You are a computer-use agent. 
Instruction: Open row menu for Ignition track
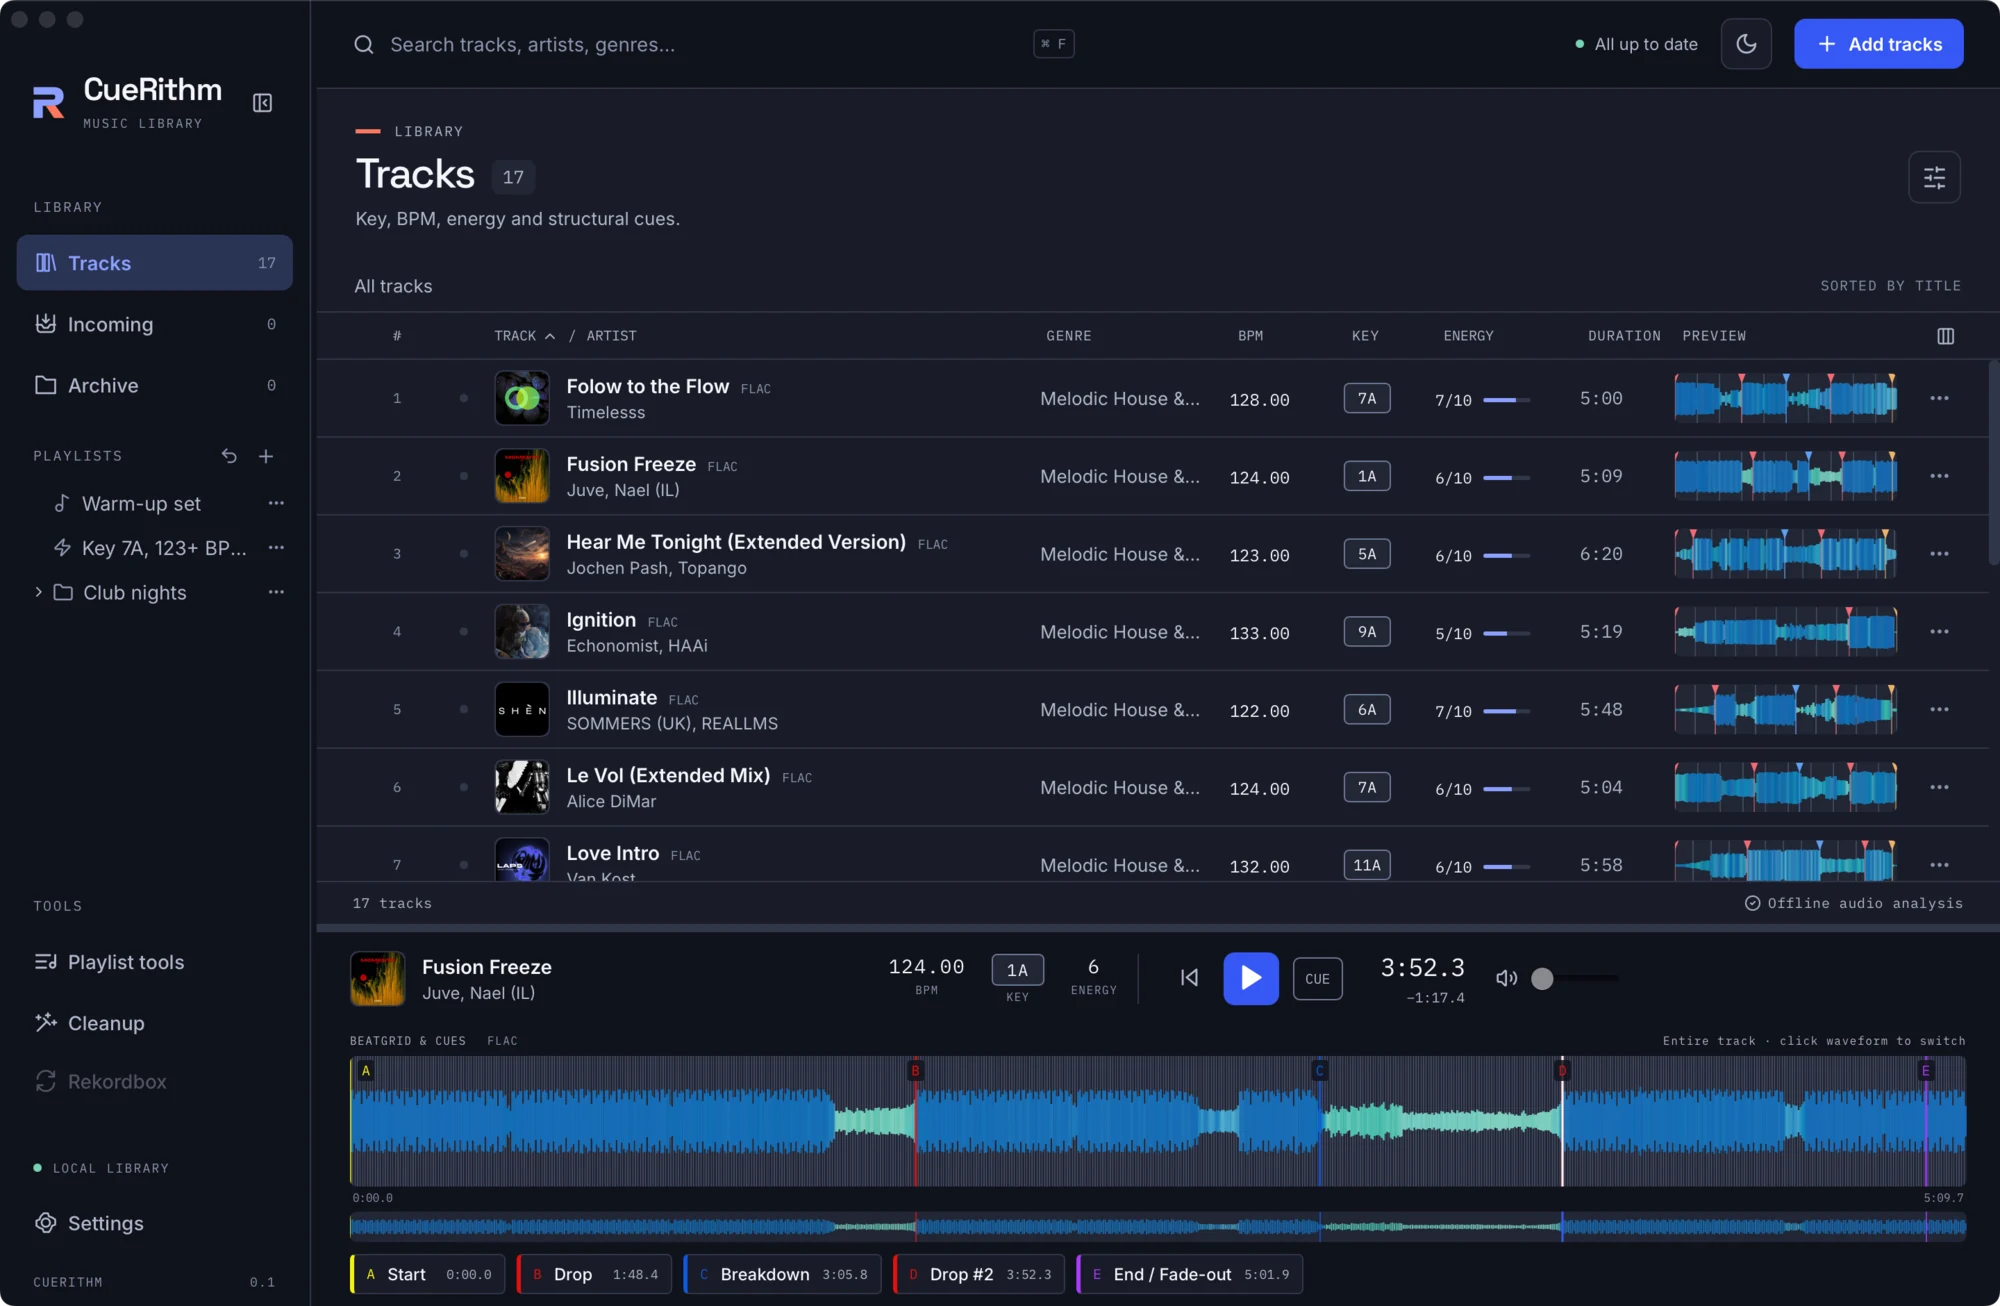tap(1939, 632)
